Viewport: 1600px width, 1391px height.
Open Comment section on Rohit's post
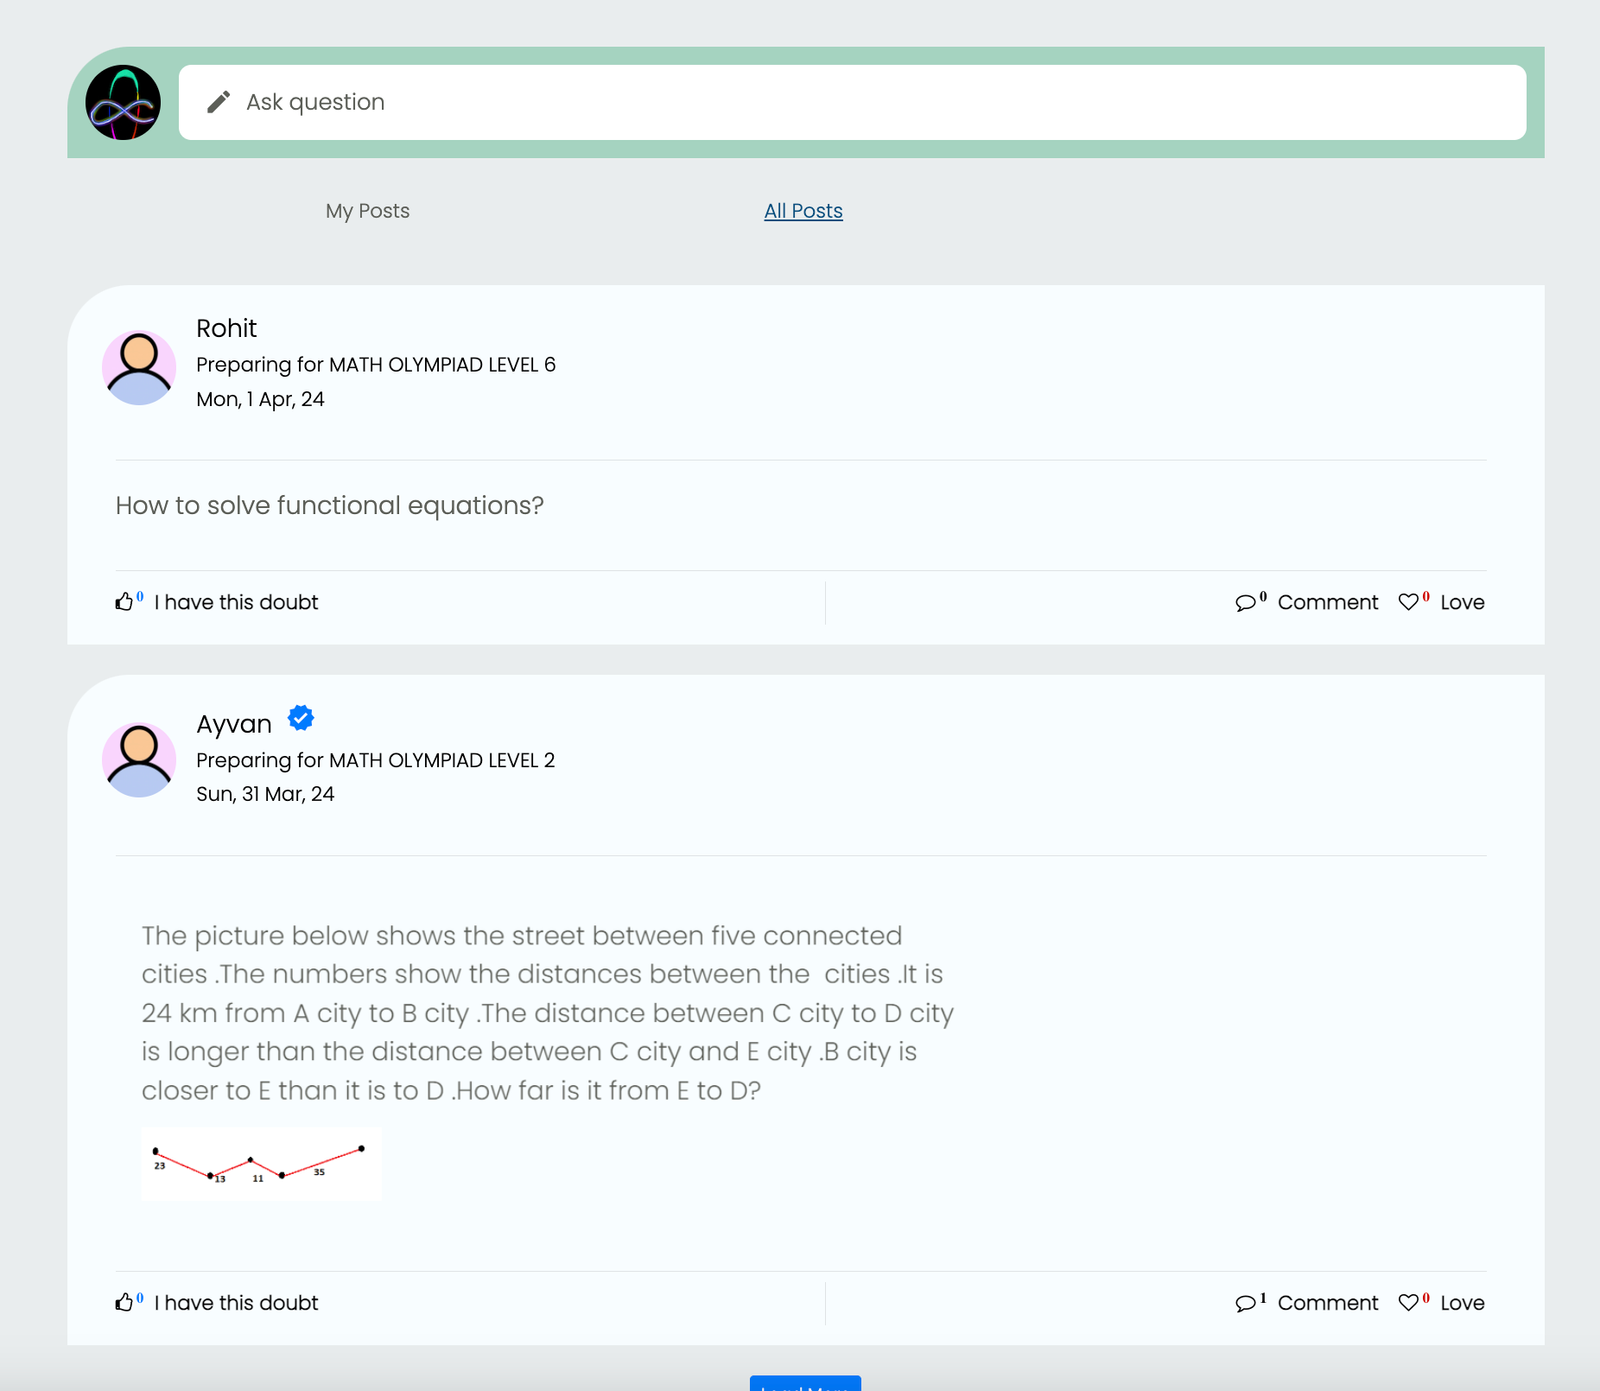point(1327,602)
